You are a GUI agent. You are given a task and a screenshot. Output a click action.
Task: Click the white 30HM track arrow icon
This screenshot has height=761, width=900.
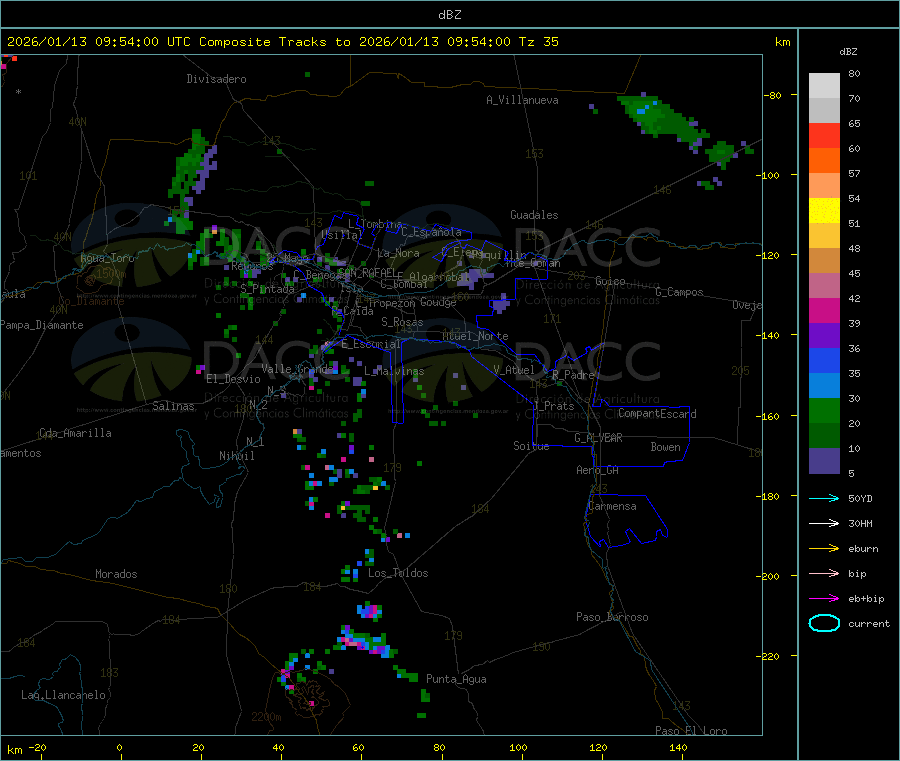coord(824,523)
